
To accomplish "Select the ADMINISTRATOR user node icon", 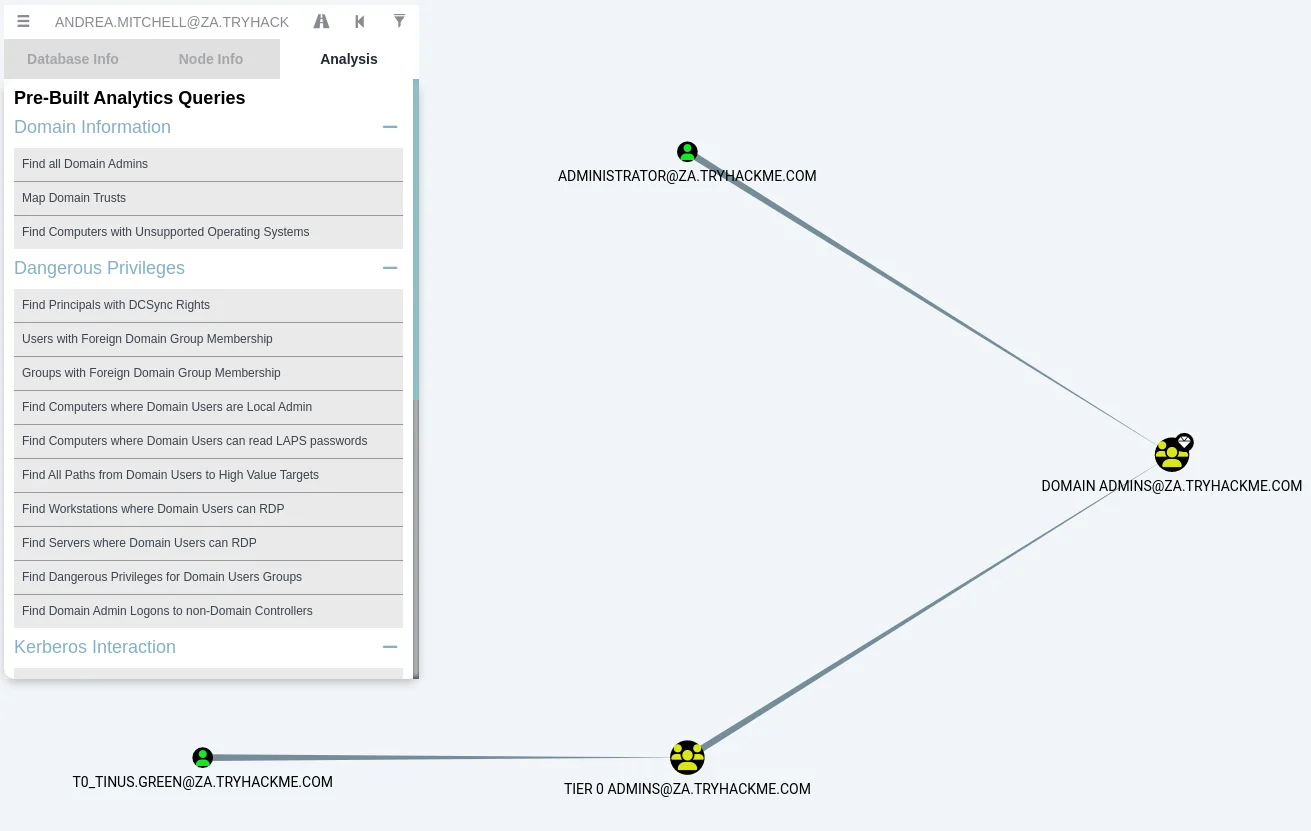I will (x=687, y=152).
